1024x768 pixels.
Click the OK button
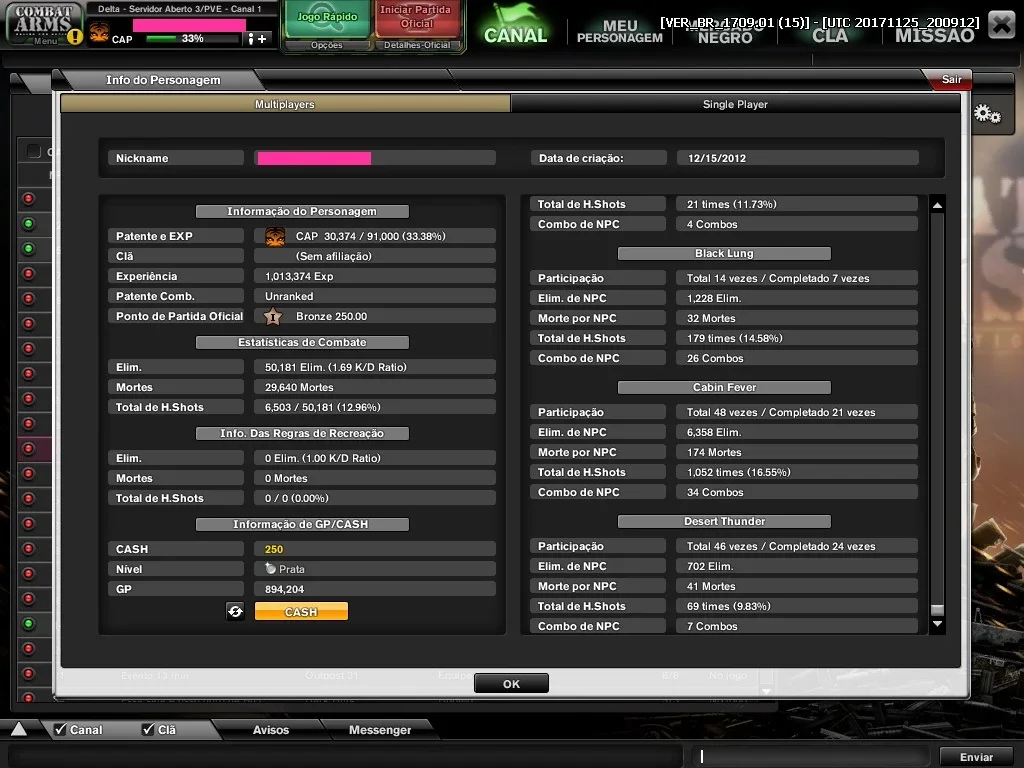click(511, 684)
